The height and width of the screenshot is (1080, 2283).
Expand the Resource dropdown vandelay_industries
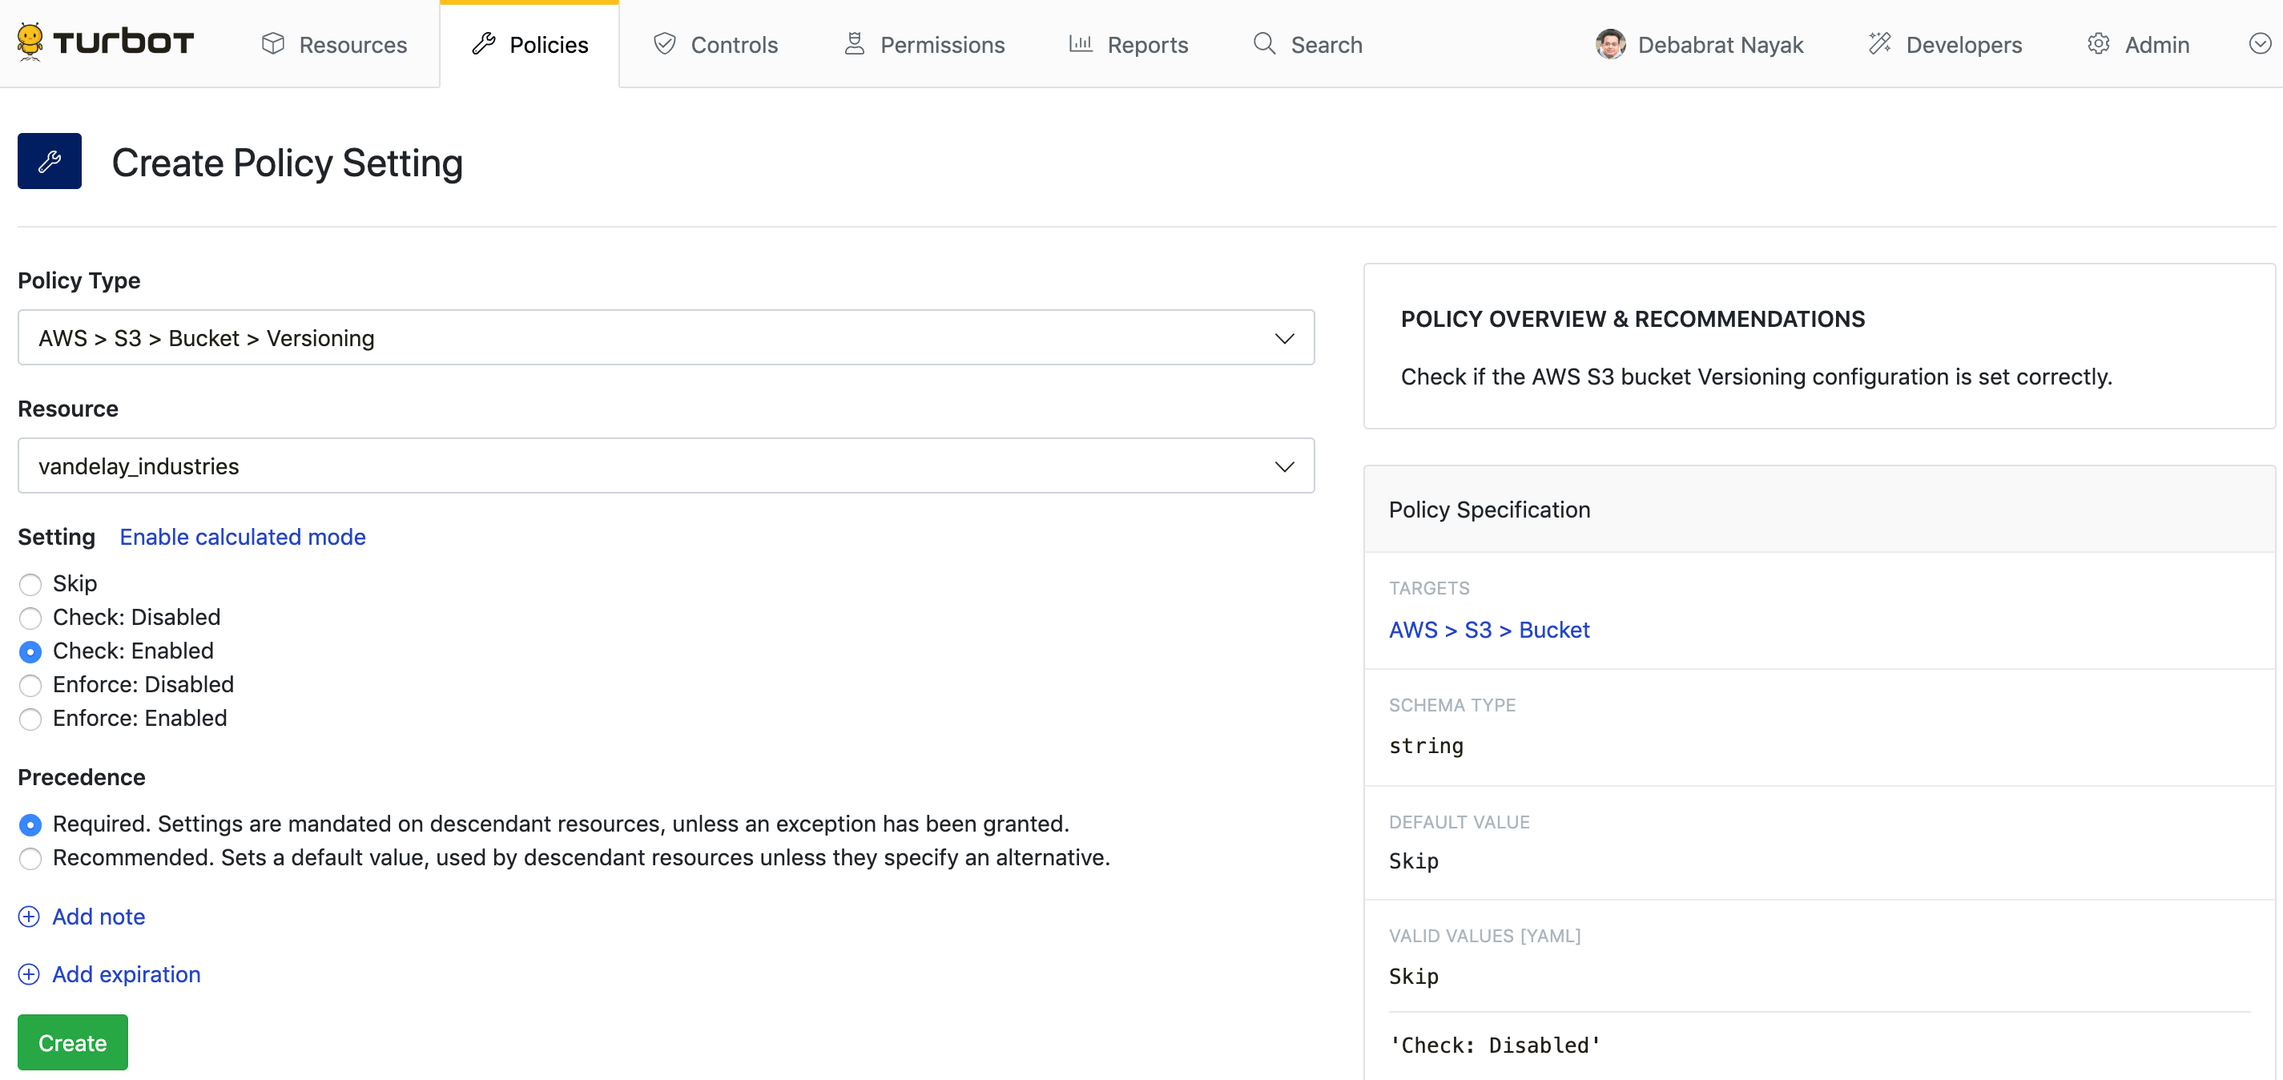click(x=665, y=466)
